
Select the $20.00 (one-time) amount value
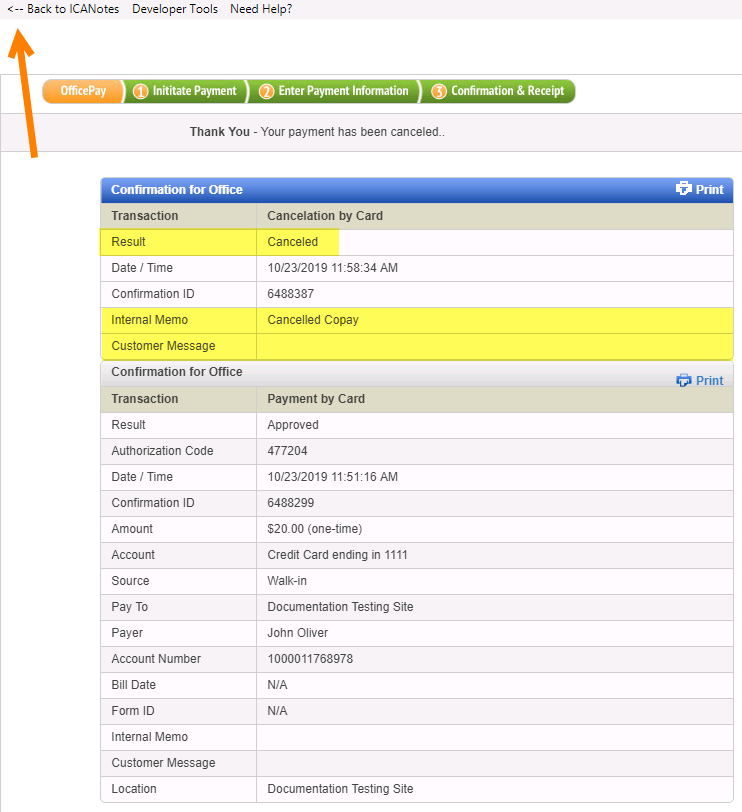click(312, 529)
